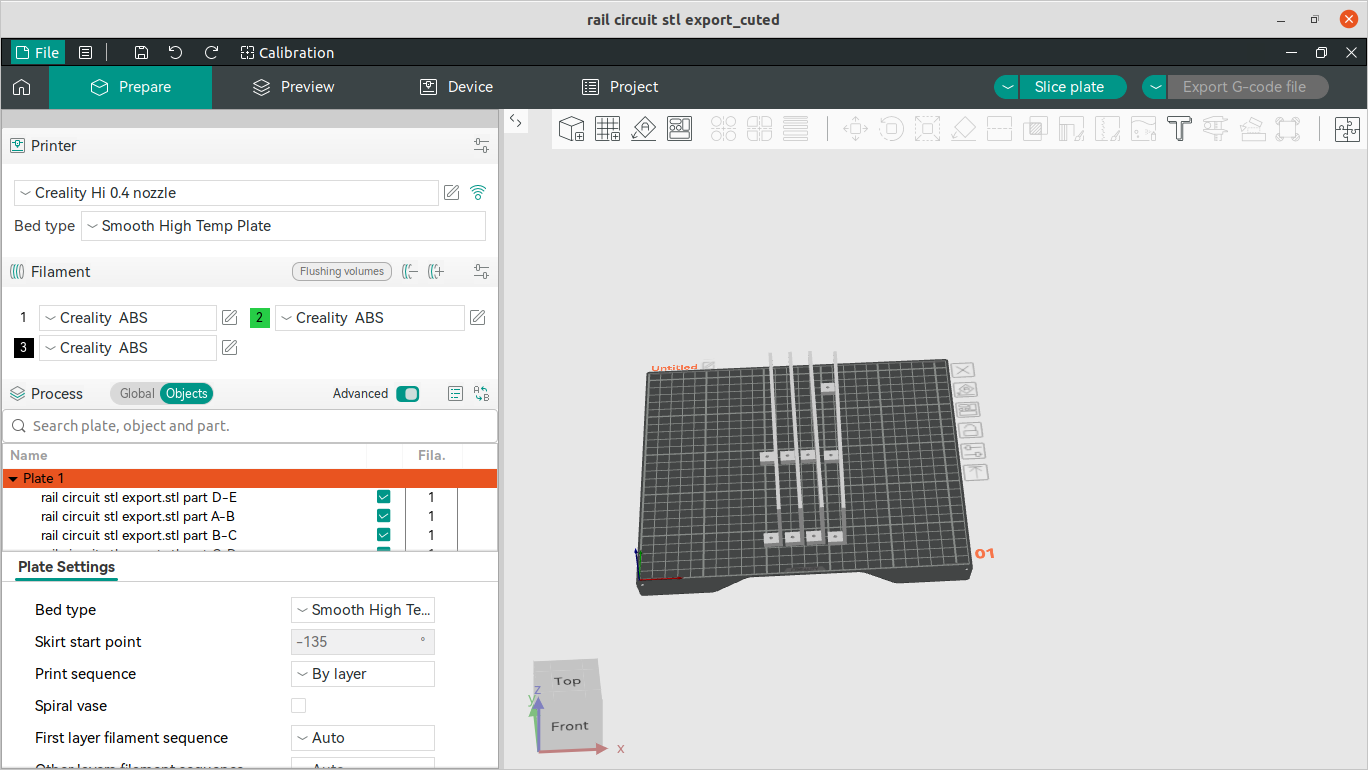Click the Add model cube icon
The width and height of the screenshot is (1368, 770).
coord(571,128)
